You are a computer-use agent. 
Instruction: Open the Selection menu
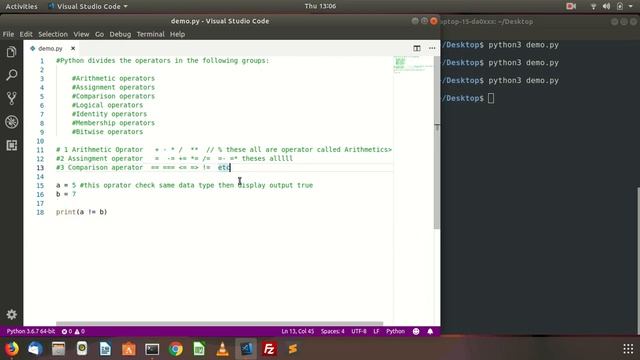[53, 34]
